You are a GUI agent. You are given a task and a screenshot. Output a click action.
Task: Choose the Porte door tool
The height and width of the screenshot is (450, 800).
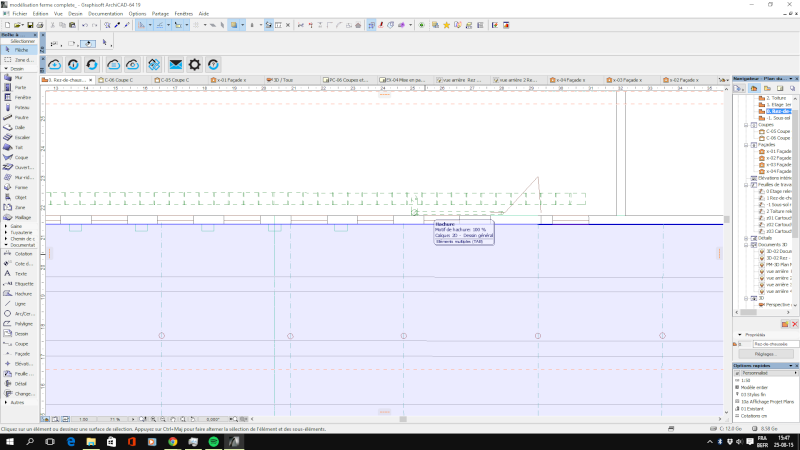19,87
